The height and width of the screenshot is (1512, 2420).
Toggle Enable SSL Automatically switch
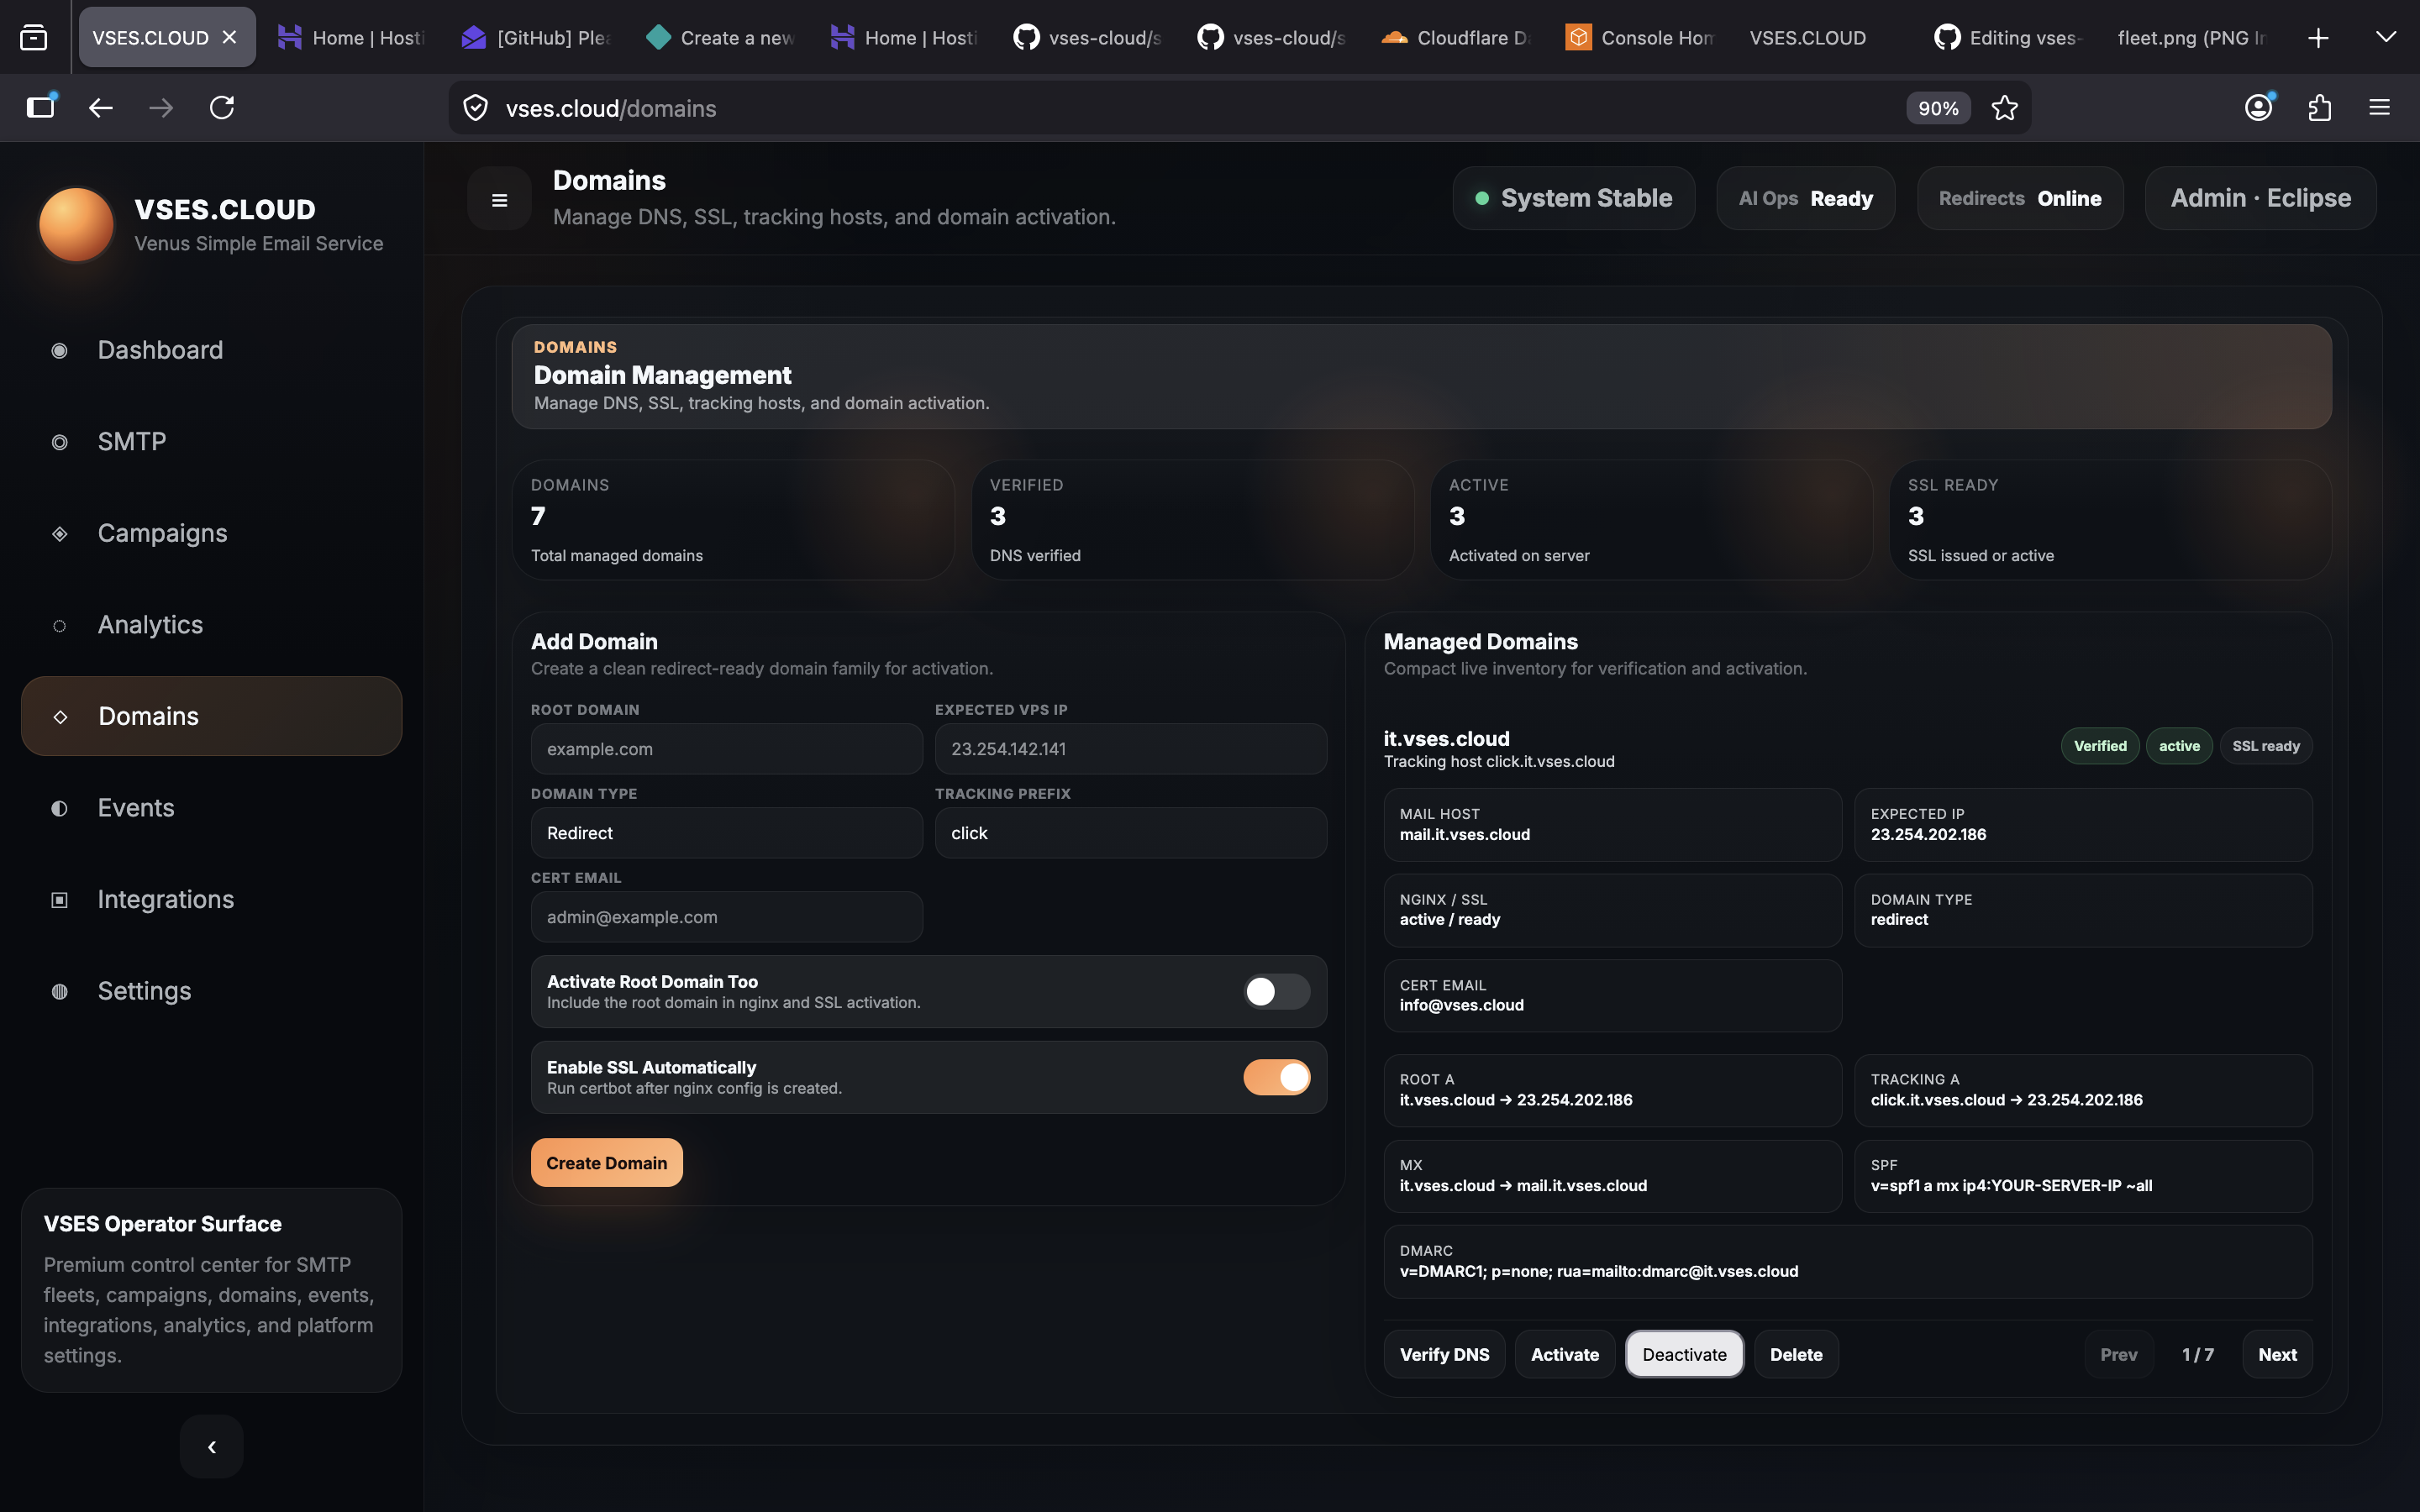[1276, 1077]
